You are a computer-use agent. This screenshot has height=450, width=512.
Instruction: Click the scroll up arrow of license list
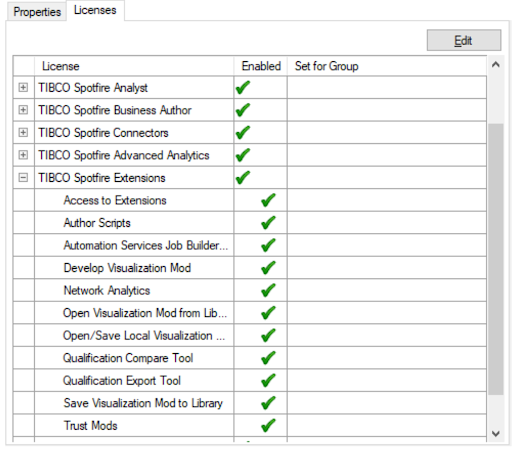(x=495, y=65)
